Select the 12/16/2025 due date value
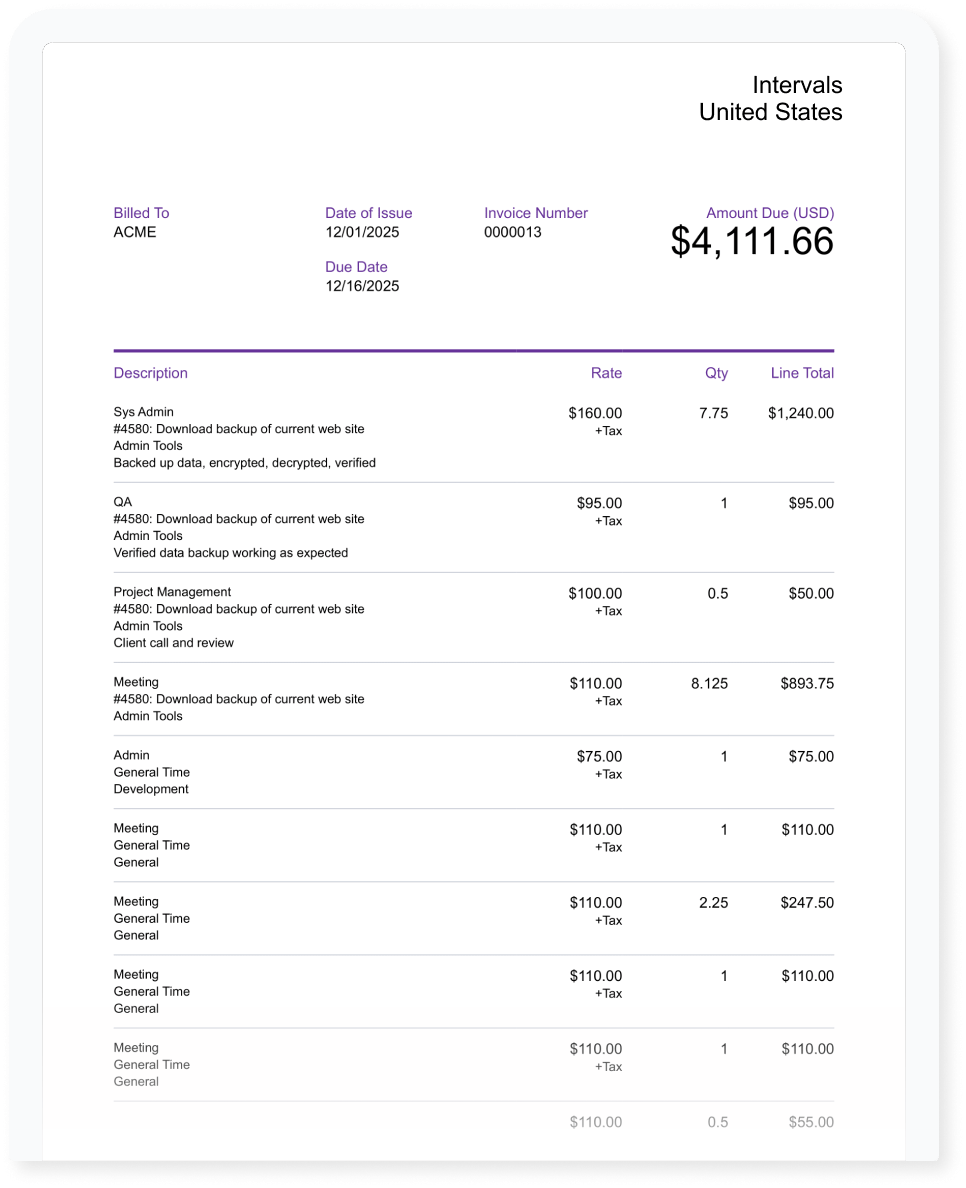The image size is (966, 1188). click(x=362, y=286)
